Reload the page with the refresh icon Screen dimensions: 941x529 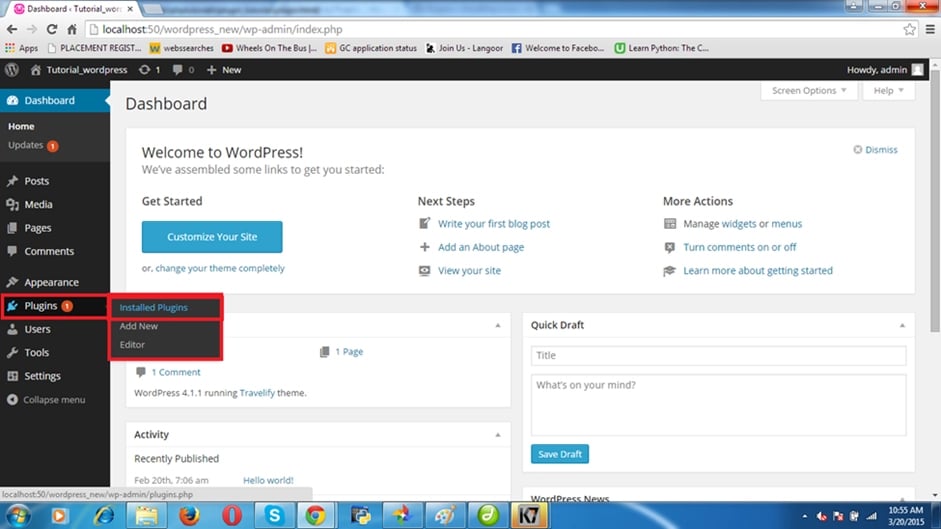pos(52,29)
